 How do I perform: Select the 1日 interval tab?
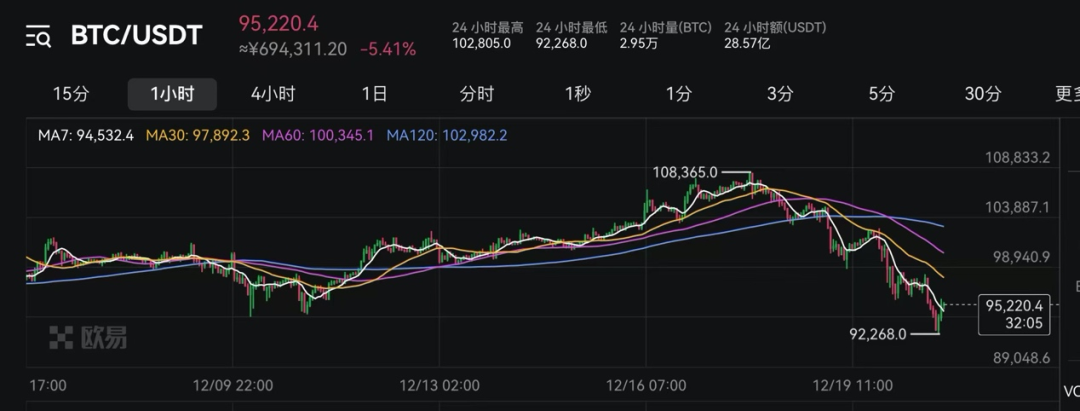coord(374,94)
